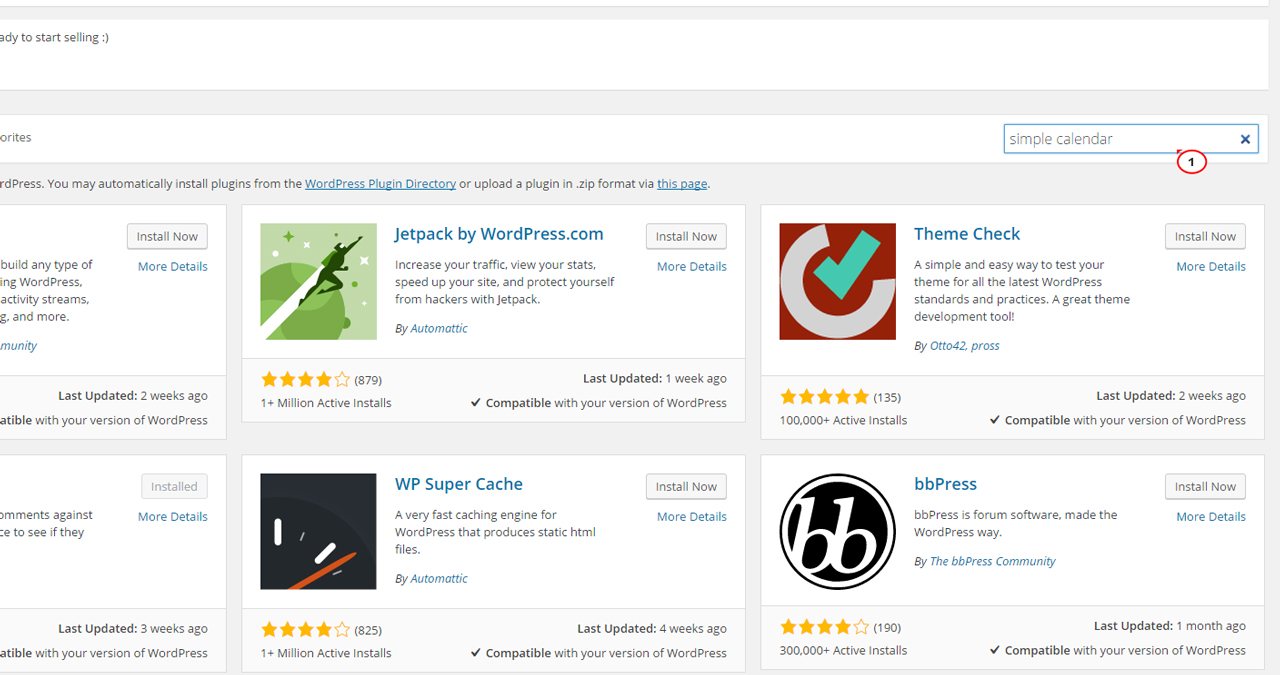Follow the WordPress Plugin Directory link

(381, 184)
